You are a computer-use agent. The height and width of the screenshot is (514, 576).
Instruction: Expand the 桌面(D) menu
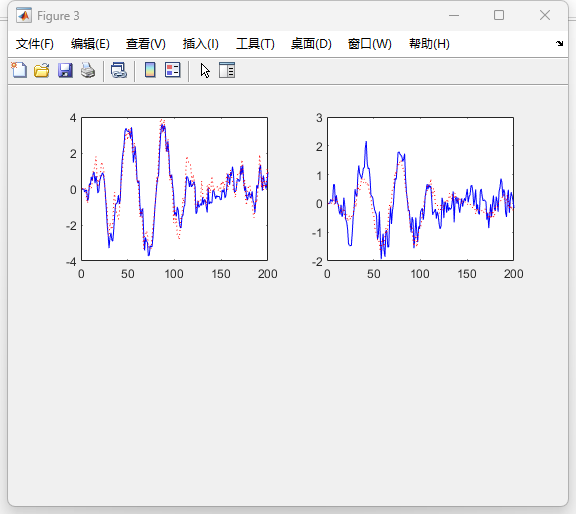pos(311,44)
